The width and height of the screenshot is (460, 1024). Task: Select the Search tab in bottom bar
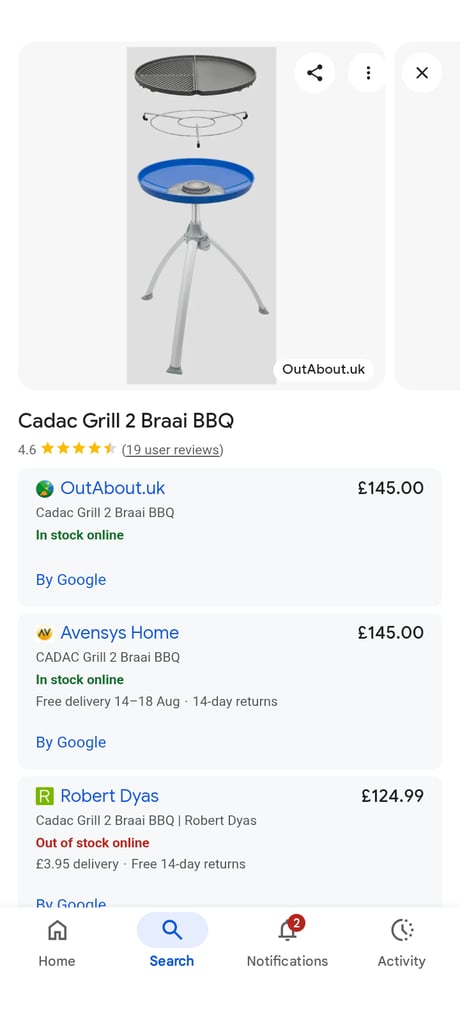[172, 943]
